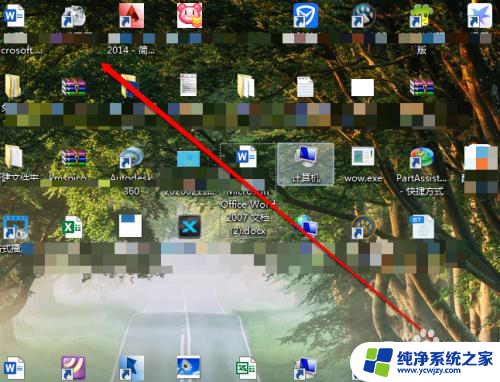Select the printer shortcut icon at top
Viewport: 500px width, 382px height.
[73, 16]
